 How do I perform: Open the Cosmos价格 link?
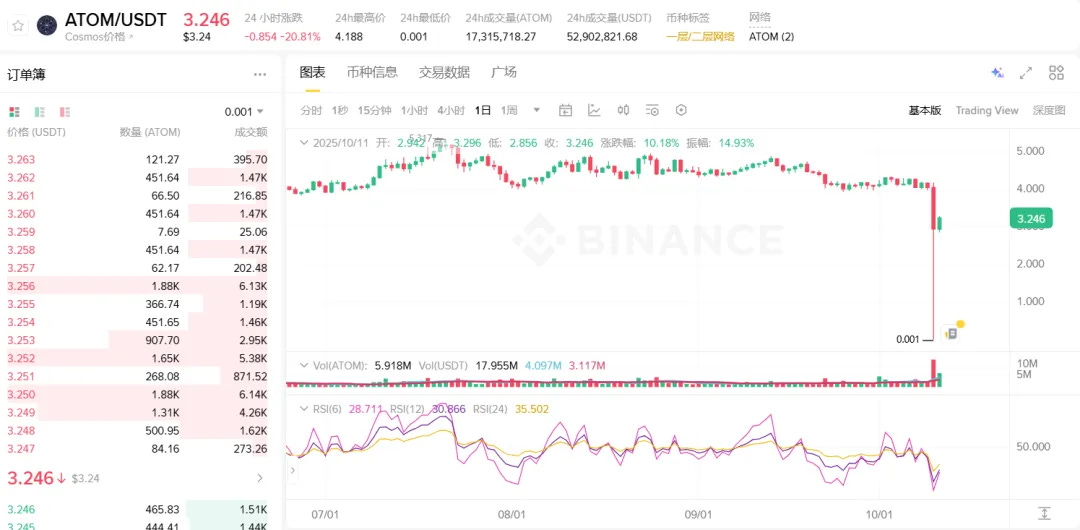tap(99, 37)
